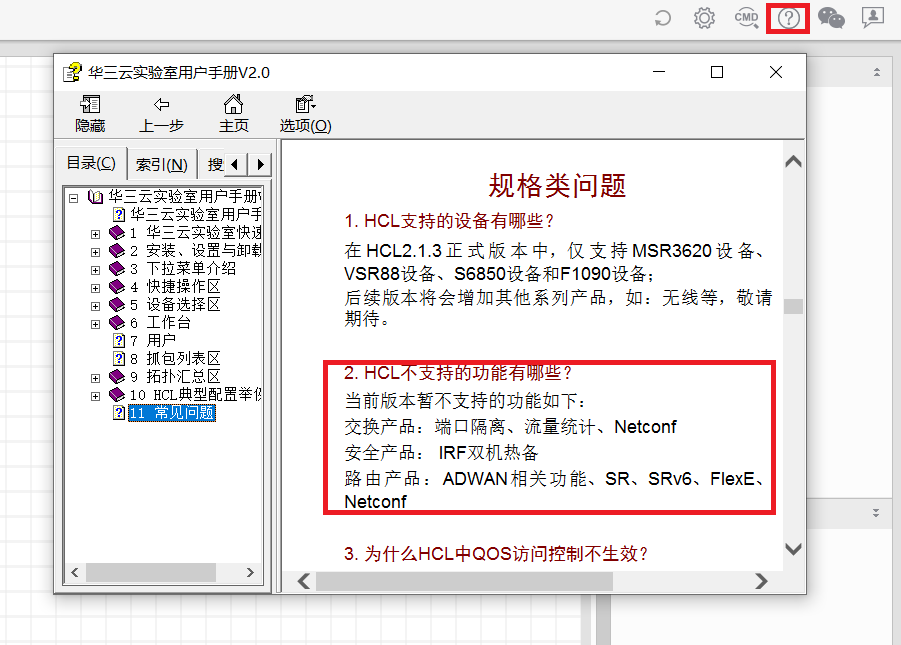Image resolution: width=901 pixels, height=645 pixels.
Task: Click the user feedback icon
Action: [x=873, y=18]
